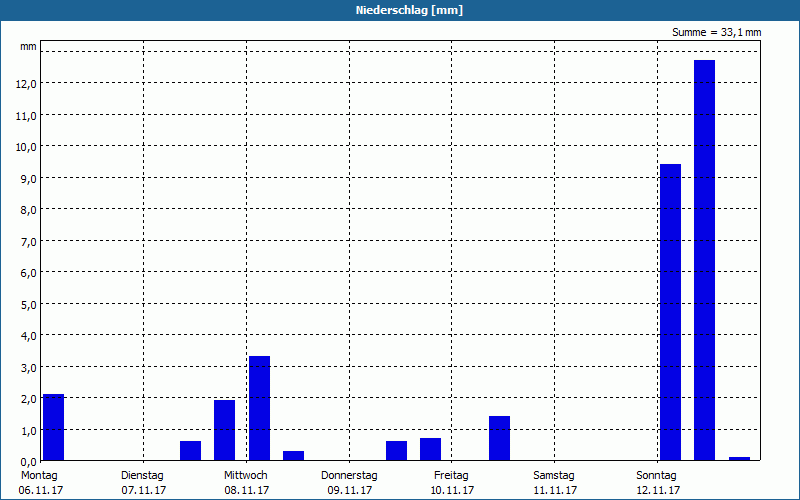The height and width of the screenshot is (500, 800).
Task: Click the Dienstag 07.11.17 axis label
Action: 143,483
